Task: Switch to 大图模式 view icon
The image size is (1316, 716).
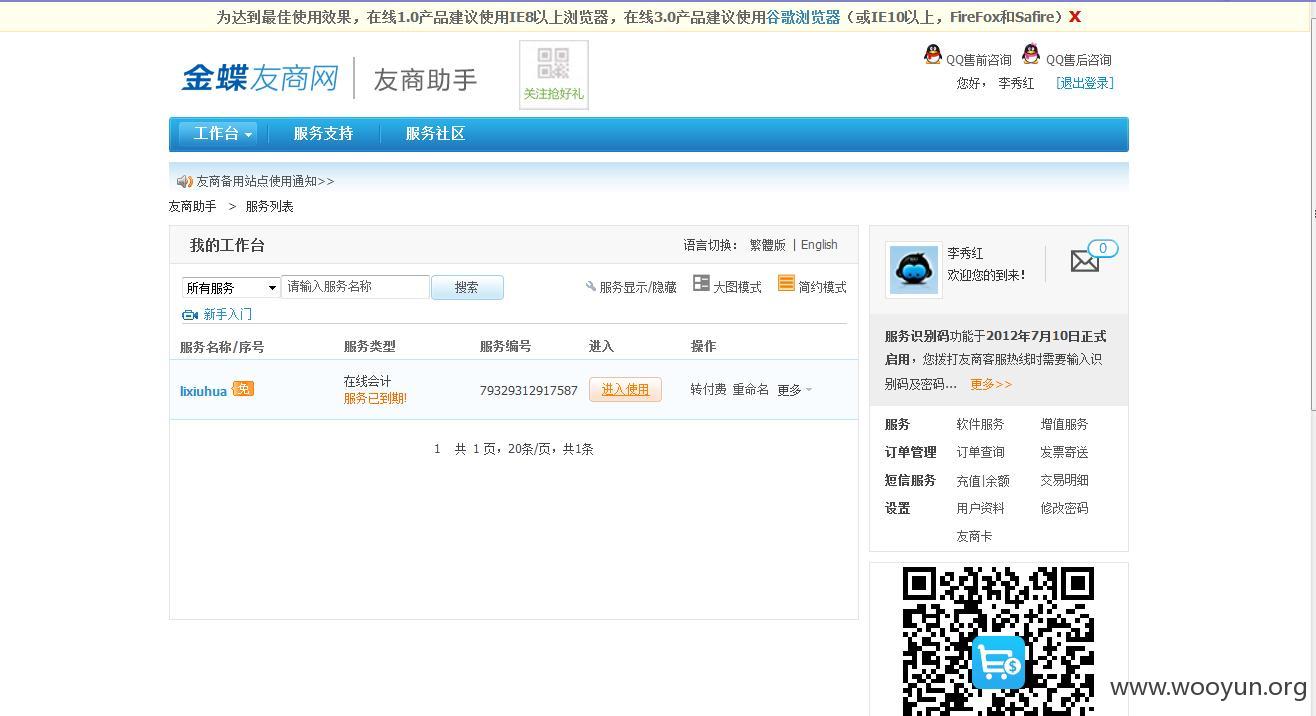Action: click(x=701, y=284)
